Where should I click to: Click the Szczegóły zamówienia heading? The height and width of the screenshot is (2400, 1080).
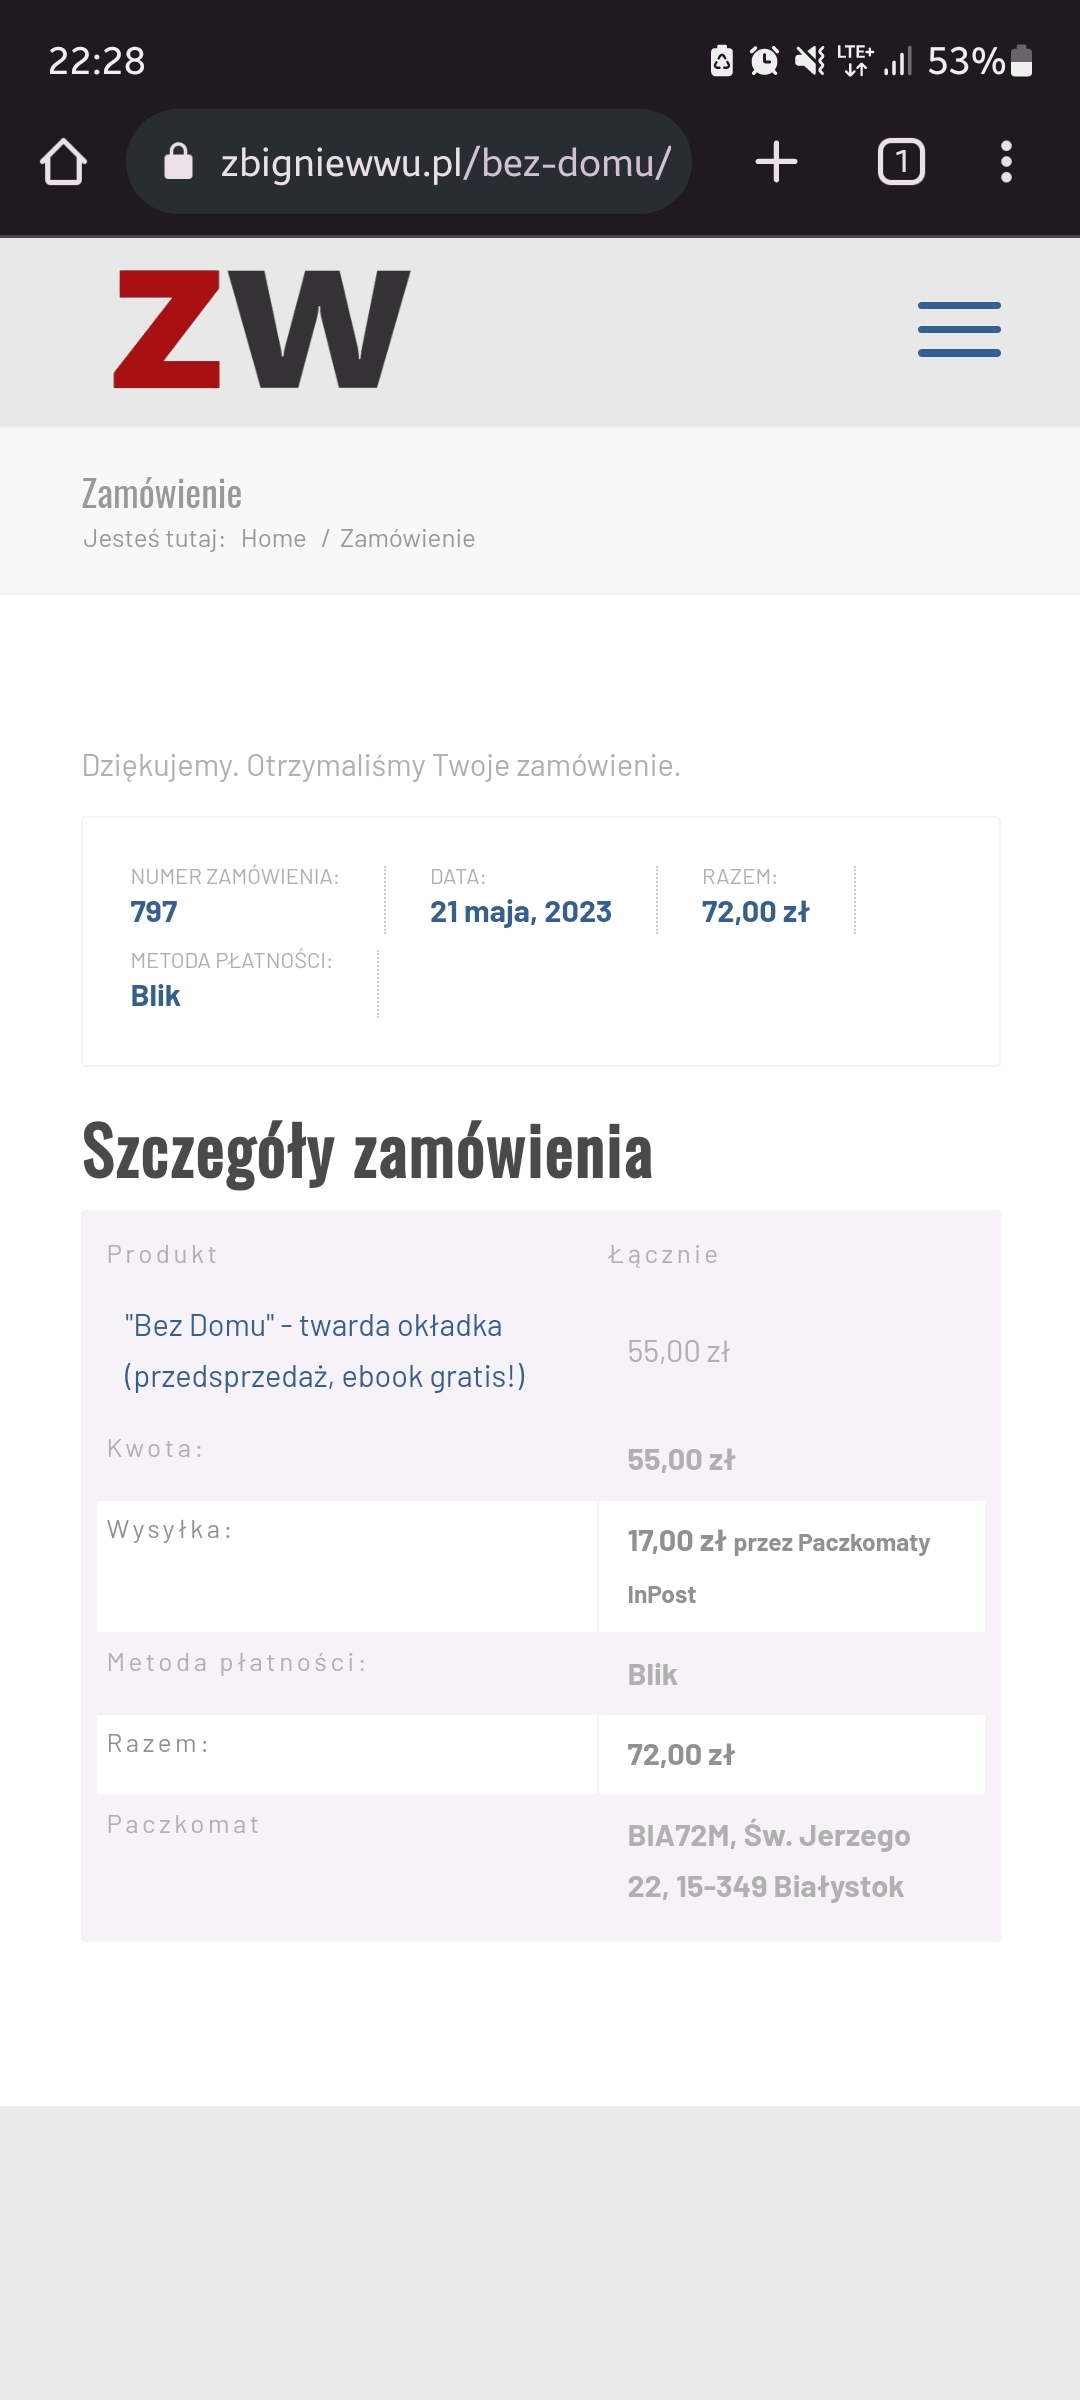pyautogui.click(x=367, y=1152)
